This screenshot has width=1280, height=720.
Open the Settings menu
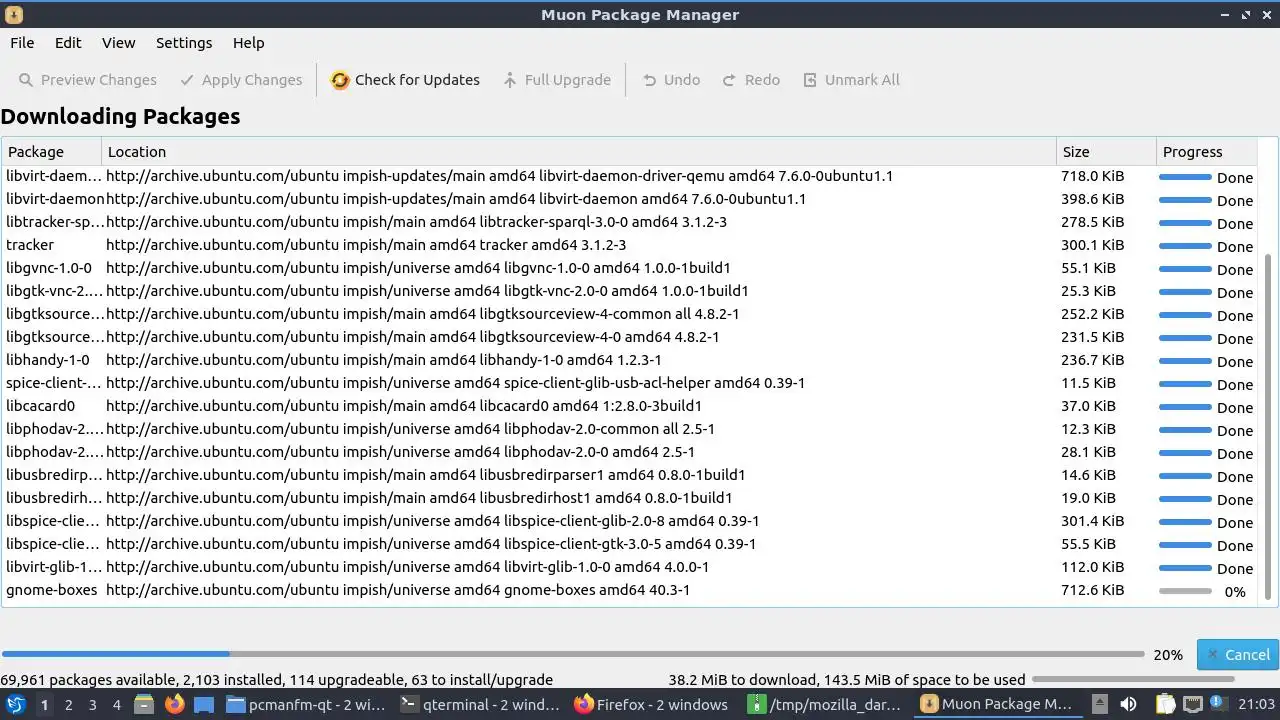click(184, 43)
